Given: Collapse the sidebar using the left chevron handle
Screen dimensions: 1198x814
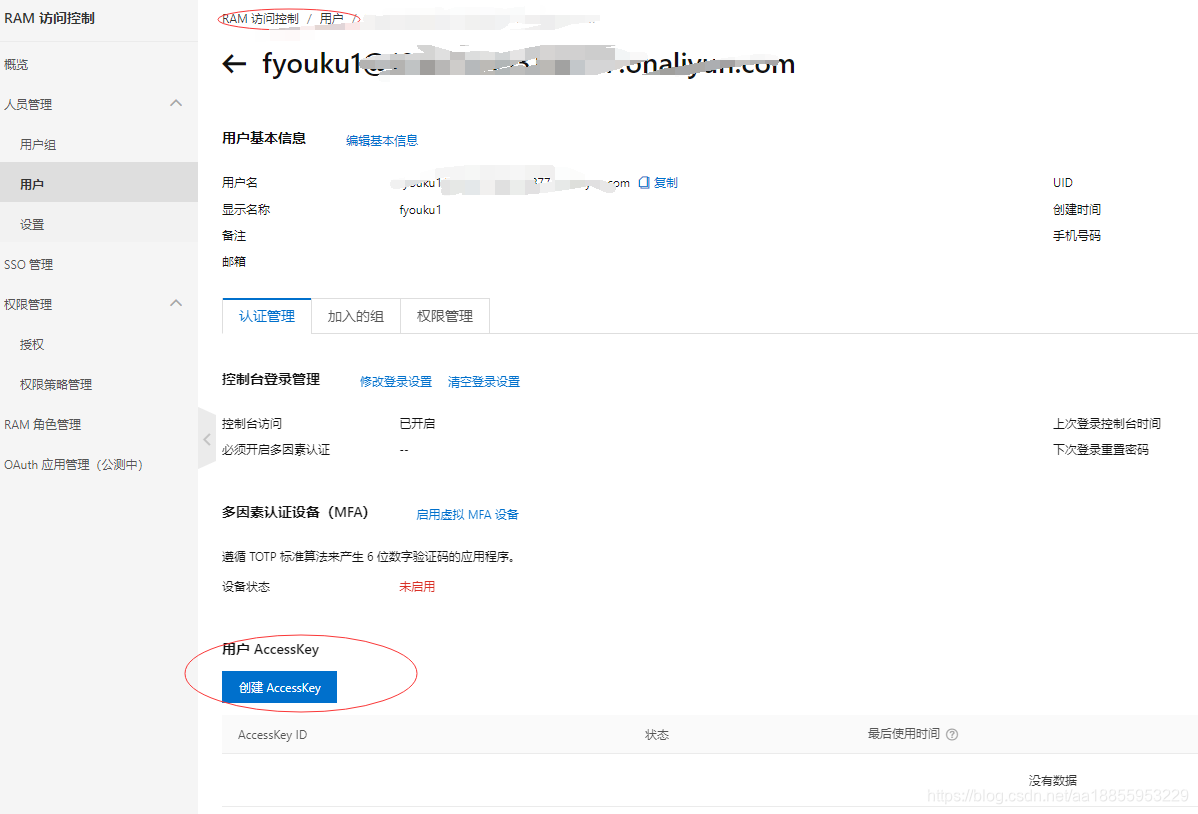Looking at the screenshot, I should click(206, 439).
